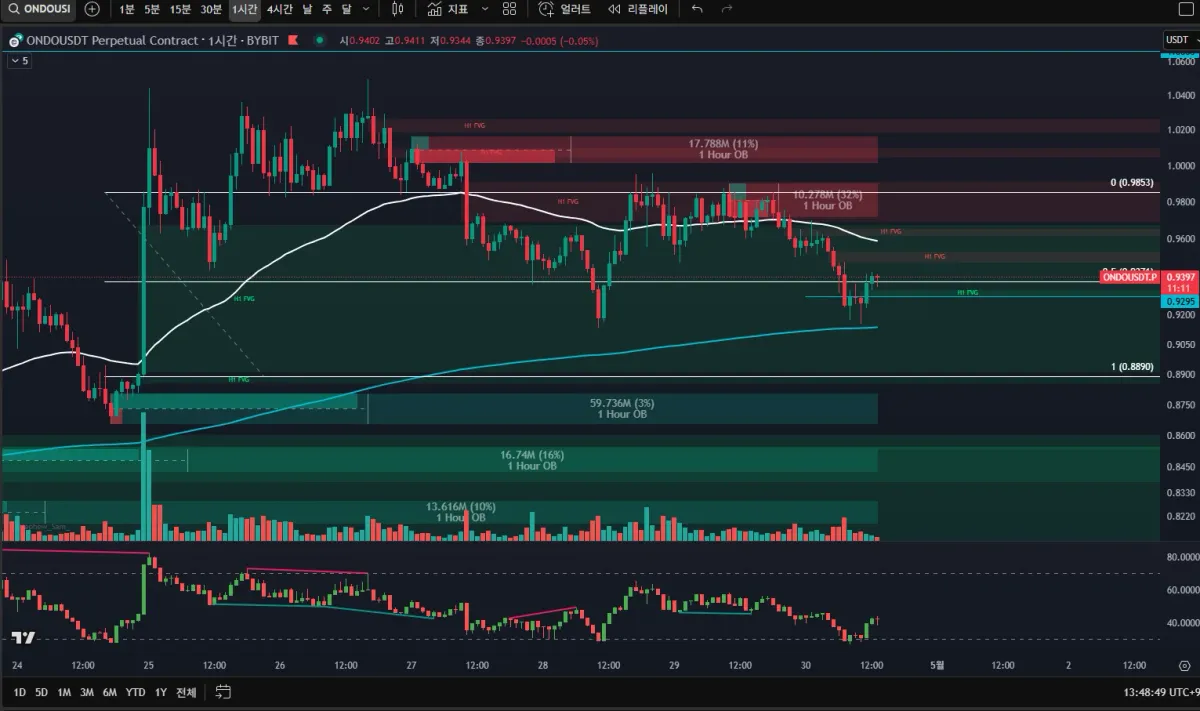Select the 30분 timeframe

pos(211,9)
